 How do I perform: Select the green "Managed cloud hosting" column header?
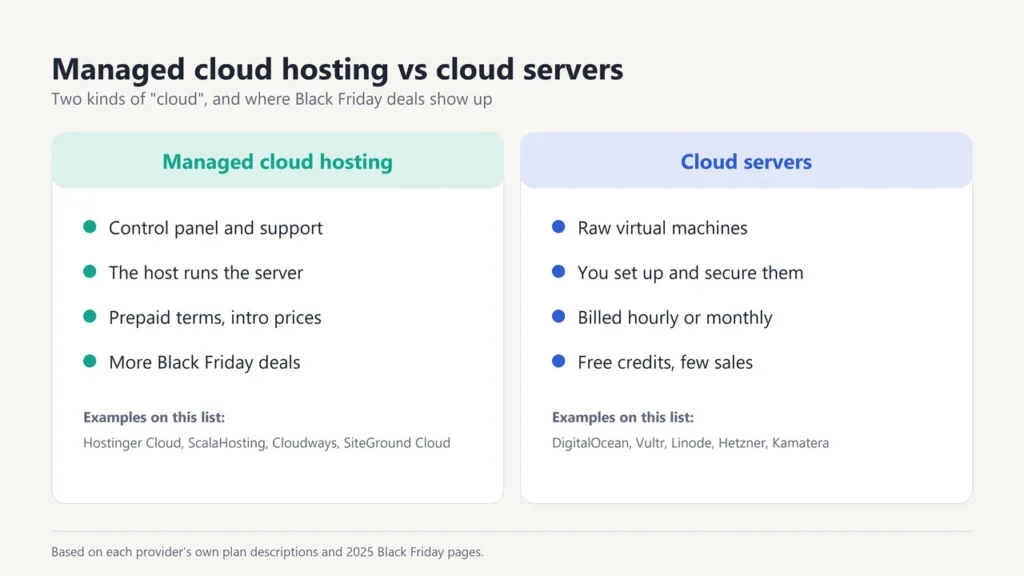point(278,161)
